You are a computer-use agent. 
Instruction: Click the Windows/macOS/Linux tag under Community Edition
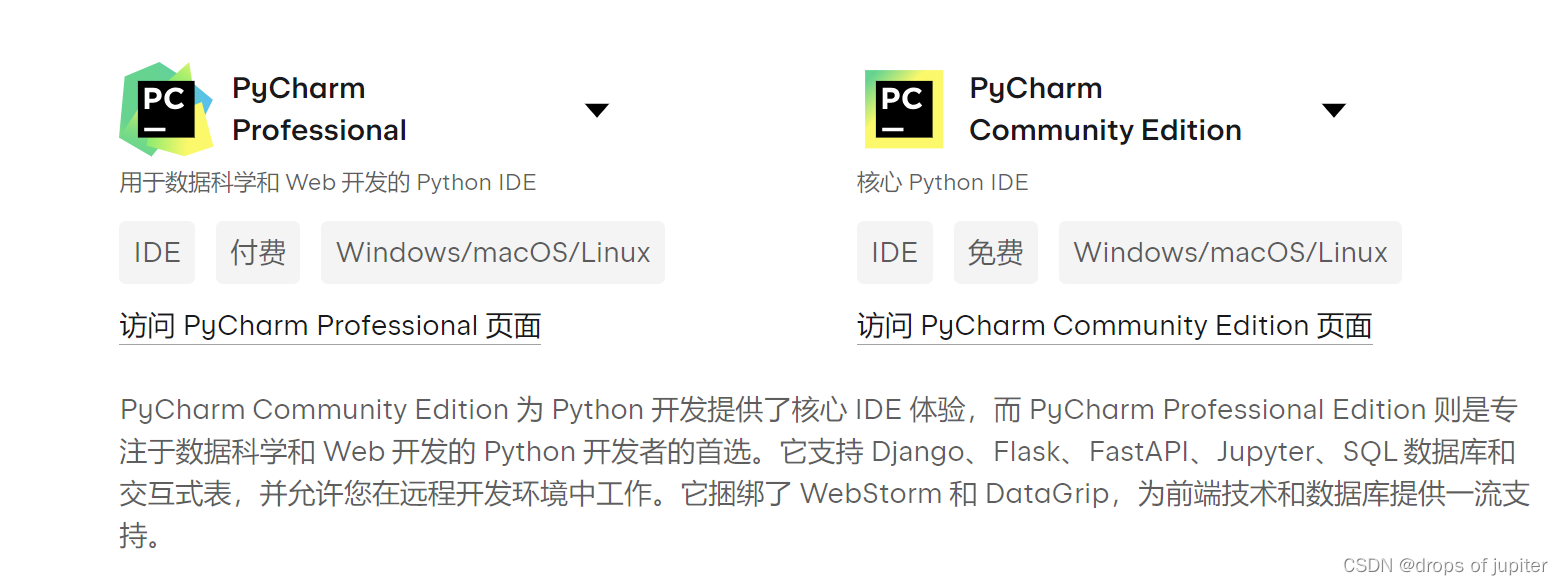(1229, 252)
